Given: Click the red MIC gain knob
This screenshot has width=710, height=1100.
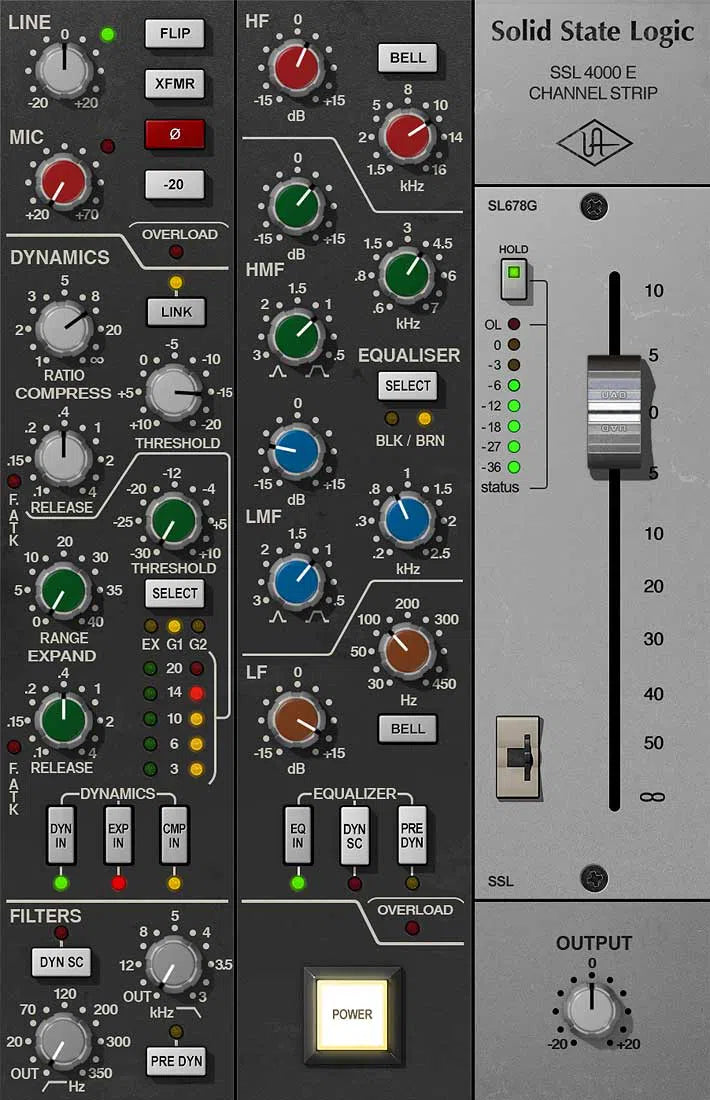Looking at the screenshot, I should point(63,184).
